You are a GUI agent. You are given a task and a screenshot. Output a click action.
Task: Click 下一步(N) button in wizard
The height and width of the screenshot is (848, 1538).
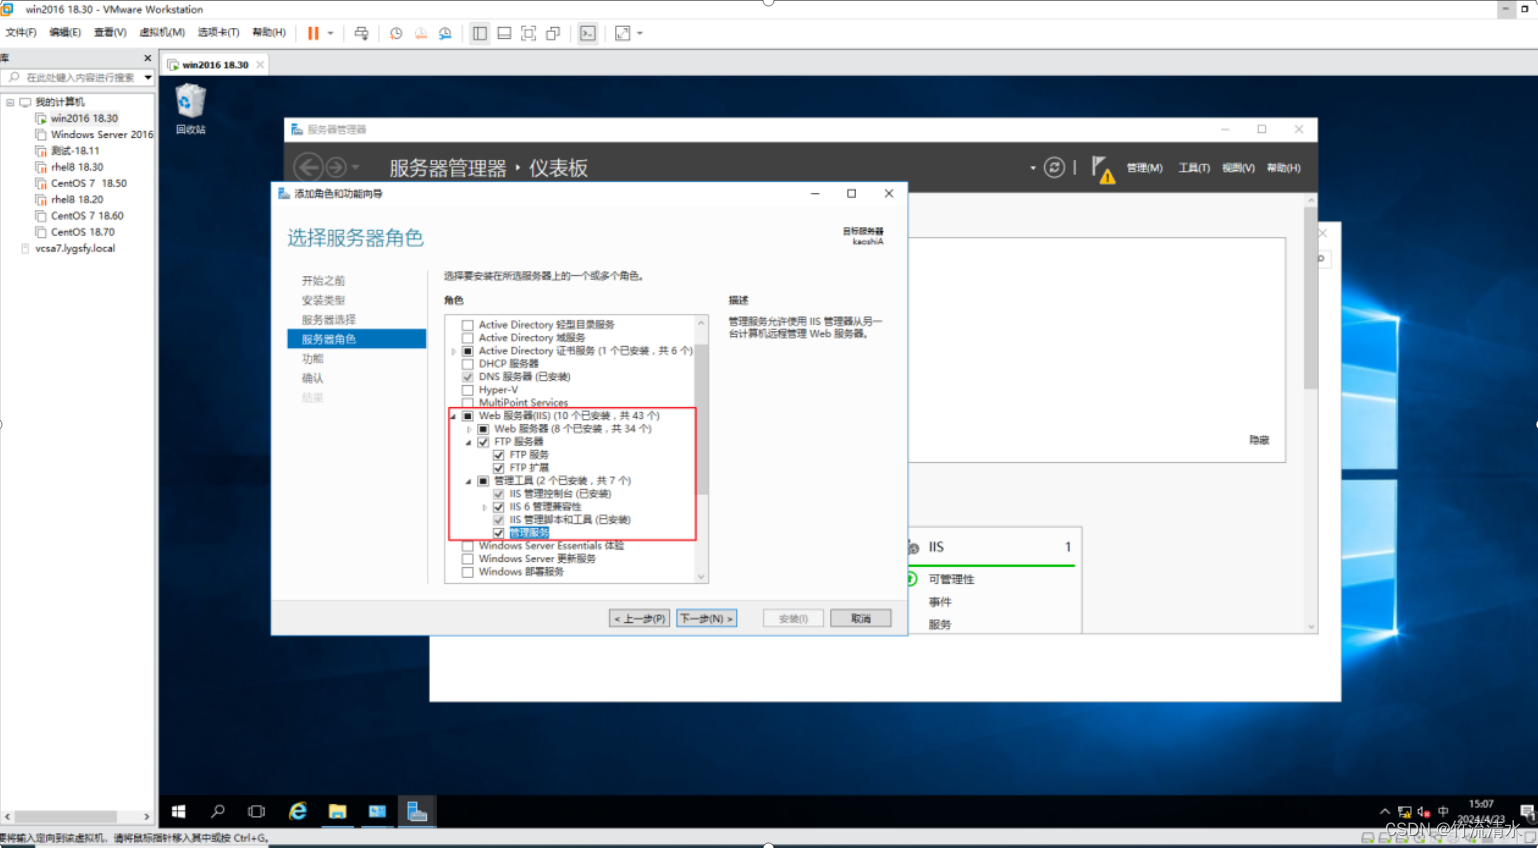[x=706, y=619]
